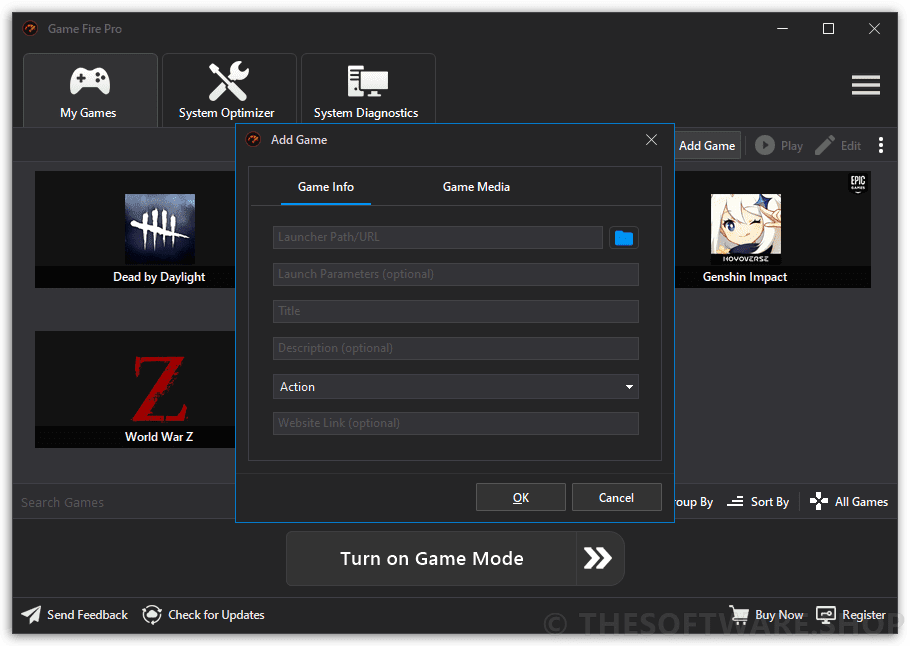Click the Check for Updates refresh icon
This screenshot has height=646, width=910.
tap(152, 615)
